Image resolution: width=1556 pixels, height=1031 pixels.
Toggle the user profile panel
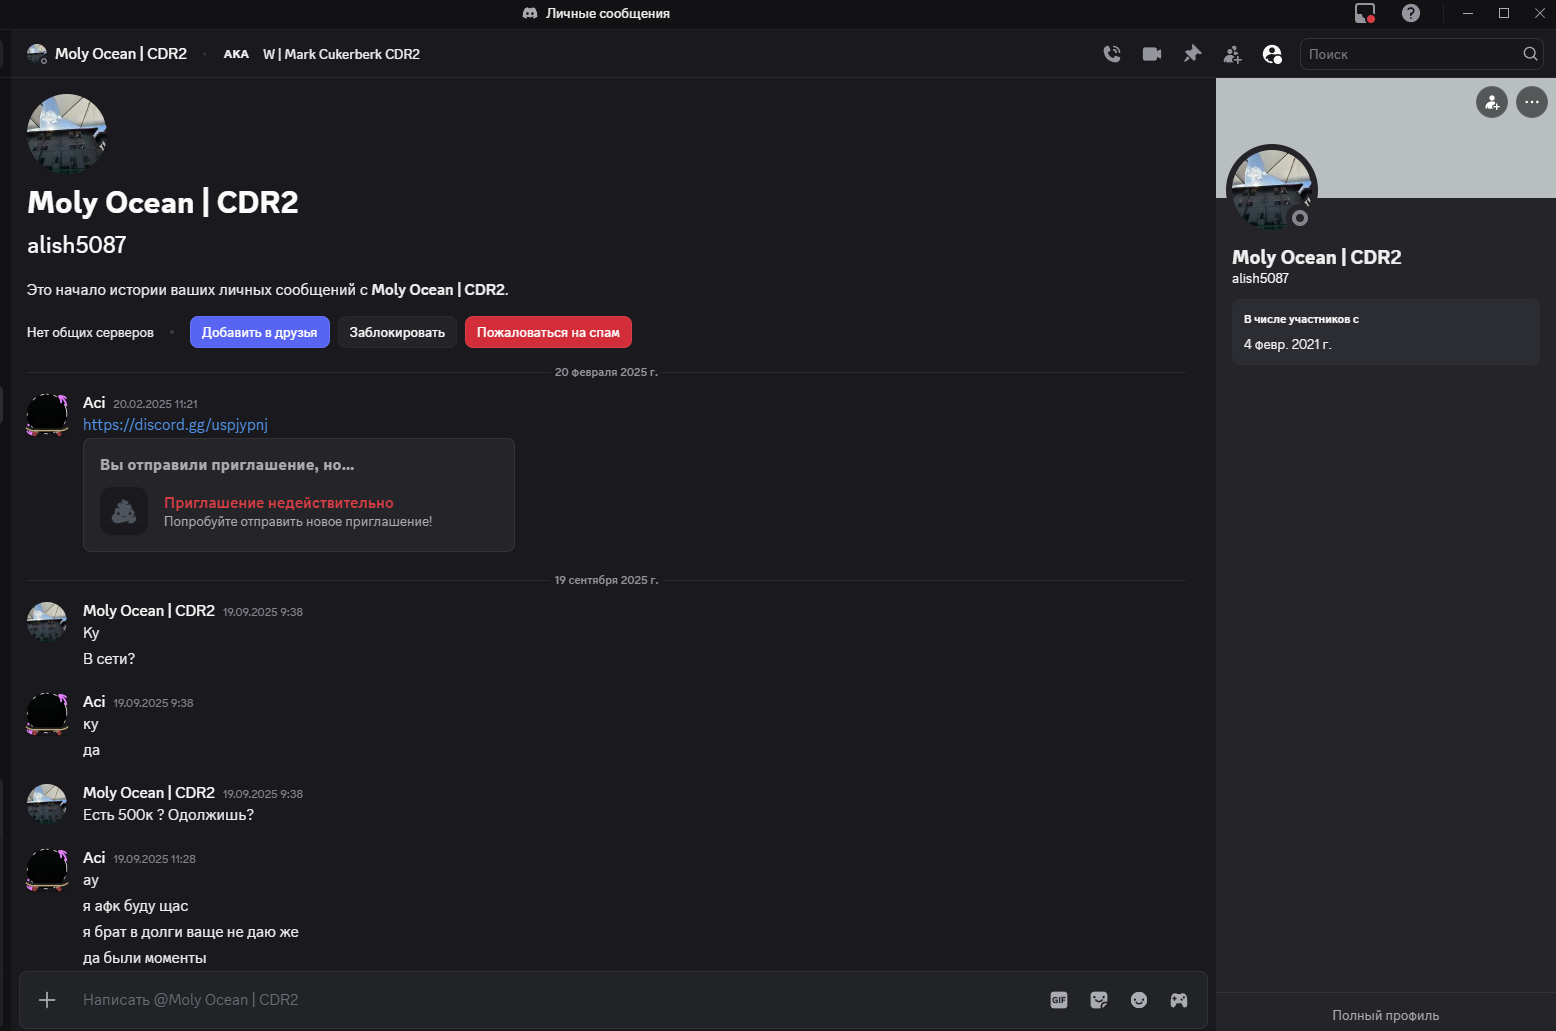[1272, 54]
